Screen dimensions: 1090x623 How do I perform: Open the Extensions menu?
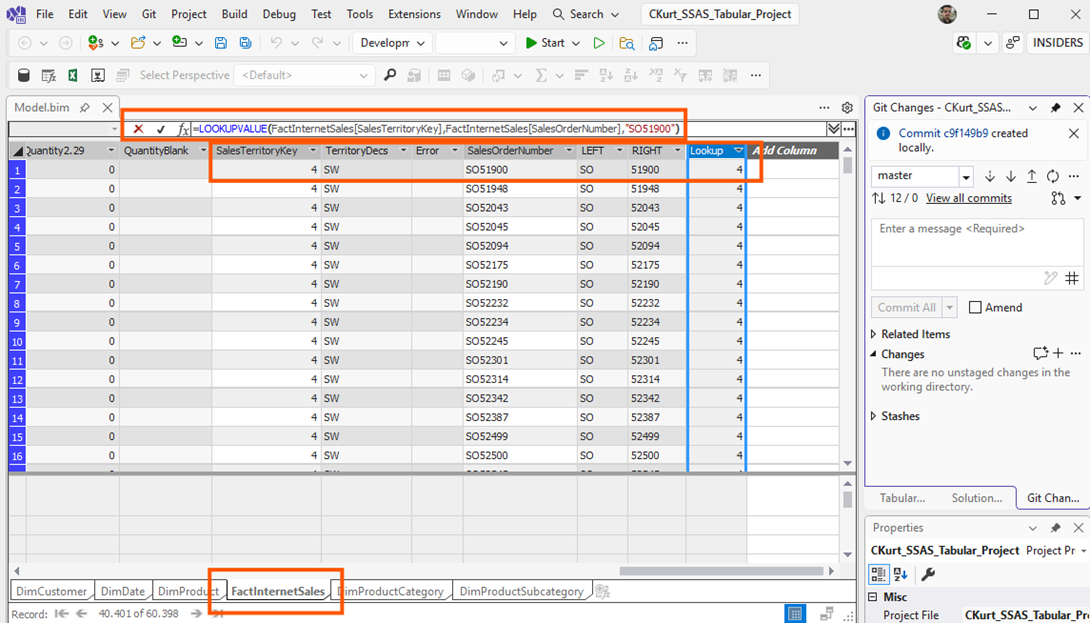(414, 14)
